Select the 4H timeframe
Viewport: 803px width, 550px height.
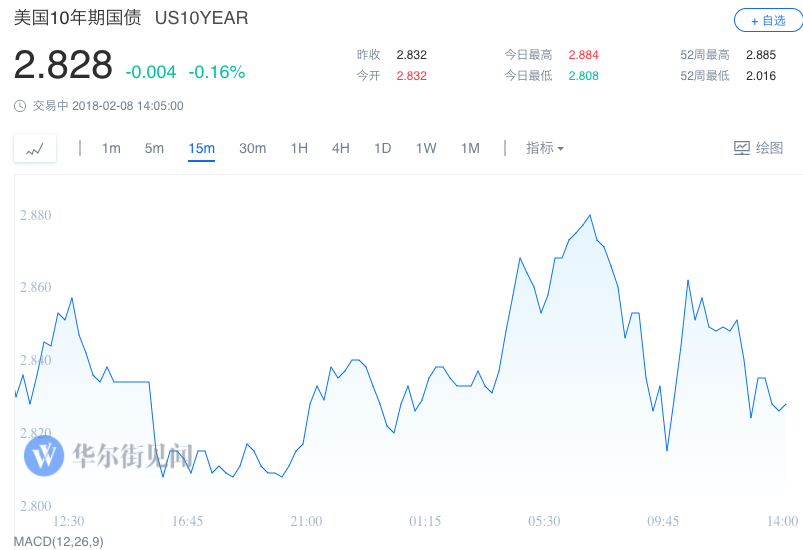click(341, 148)
